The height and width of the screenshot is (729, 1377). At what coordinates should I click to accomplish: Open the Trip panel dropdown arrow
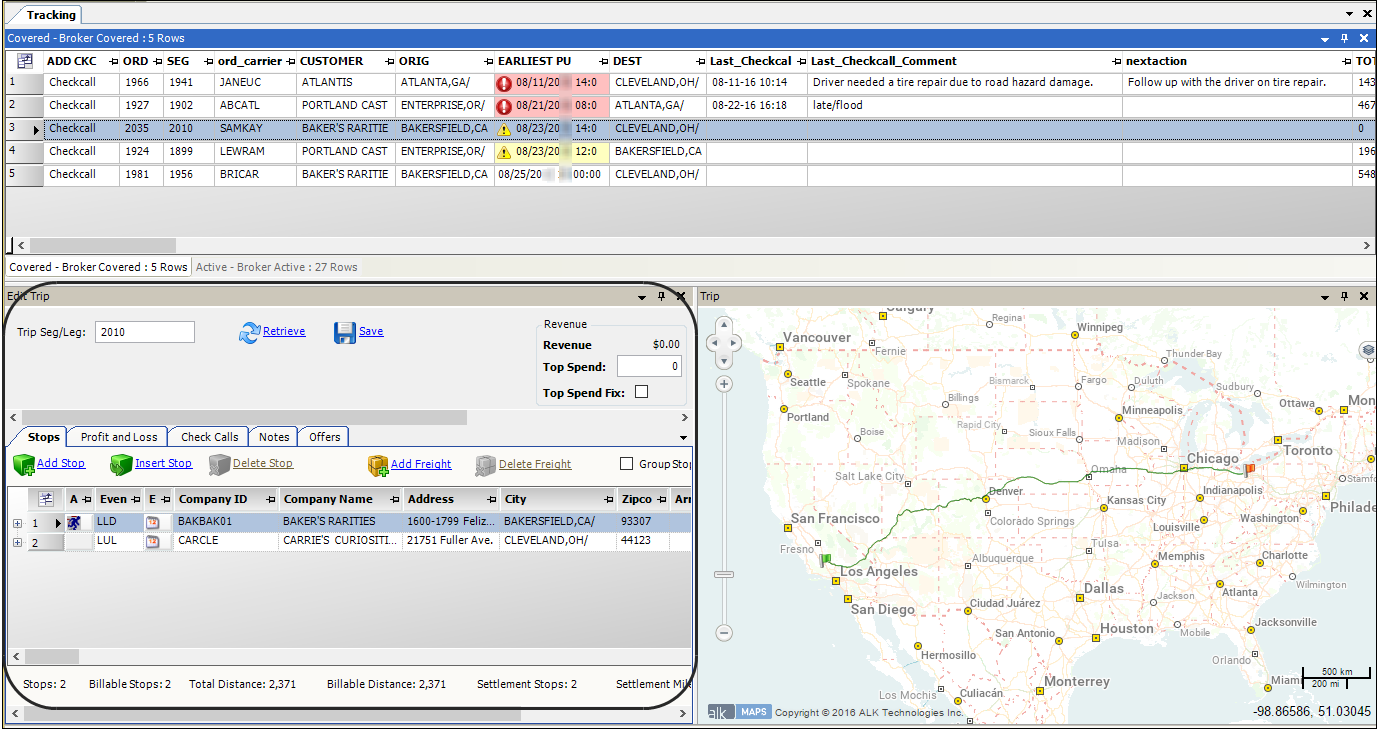tap(1325, 297)
